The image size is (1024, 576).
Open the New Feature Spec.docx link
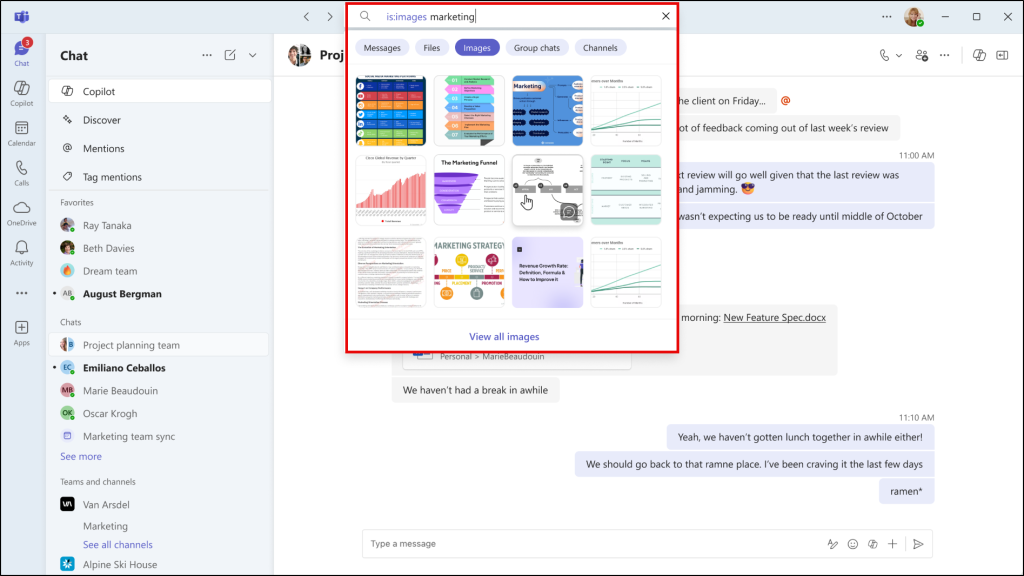coord(774,317)
